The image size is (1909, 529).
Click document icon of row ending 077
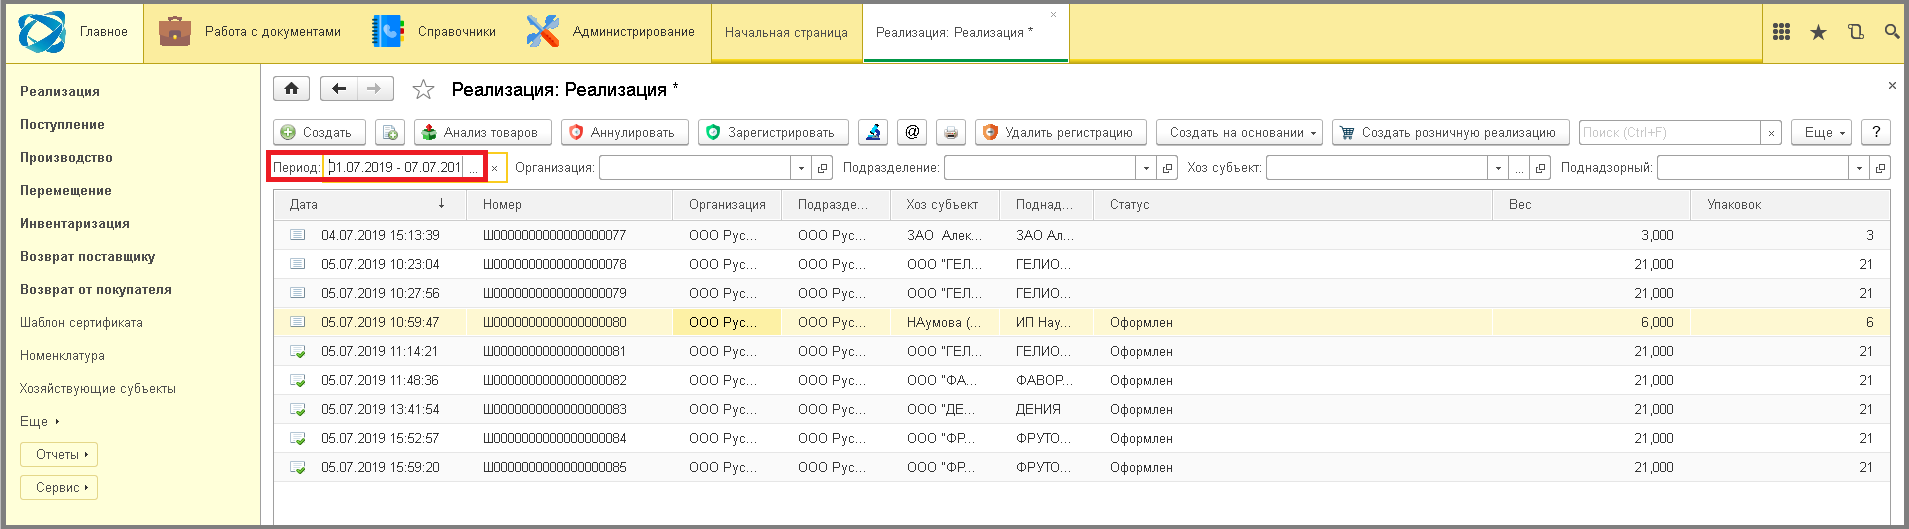pyautogui.click(x=297, y=235)
